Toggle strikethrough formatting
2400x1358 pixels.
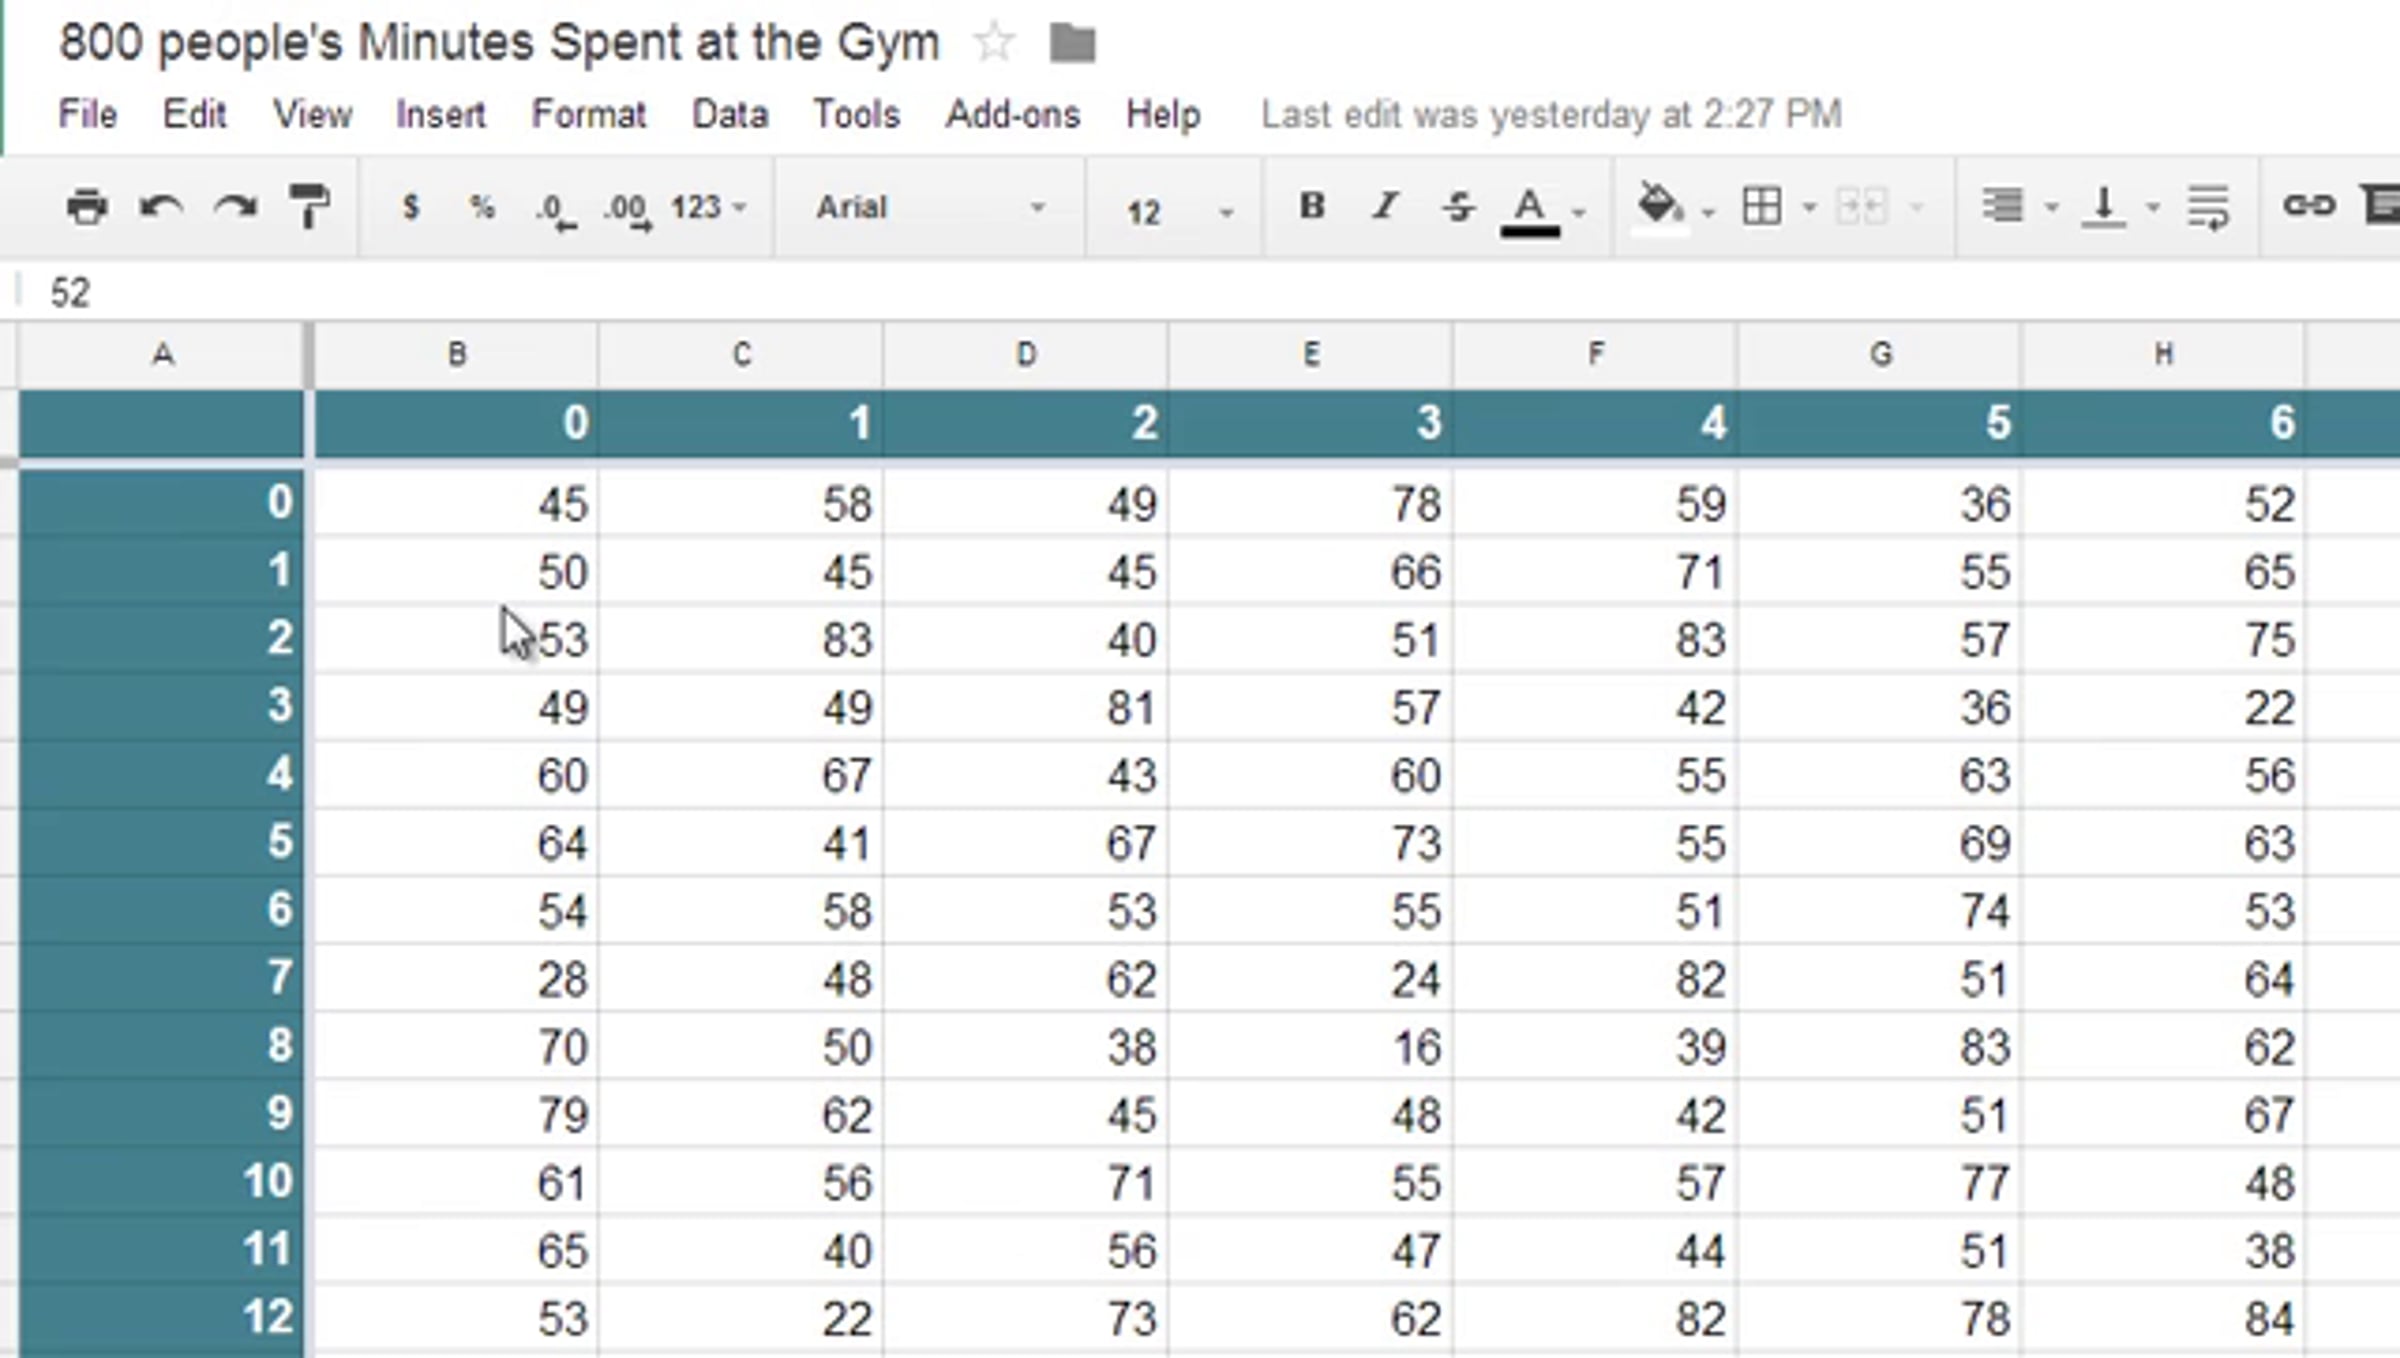click(1458, 207)
